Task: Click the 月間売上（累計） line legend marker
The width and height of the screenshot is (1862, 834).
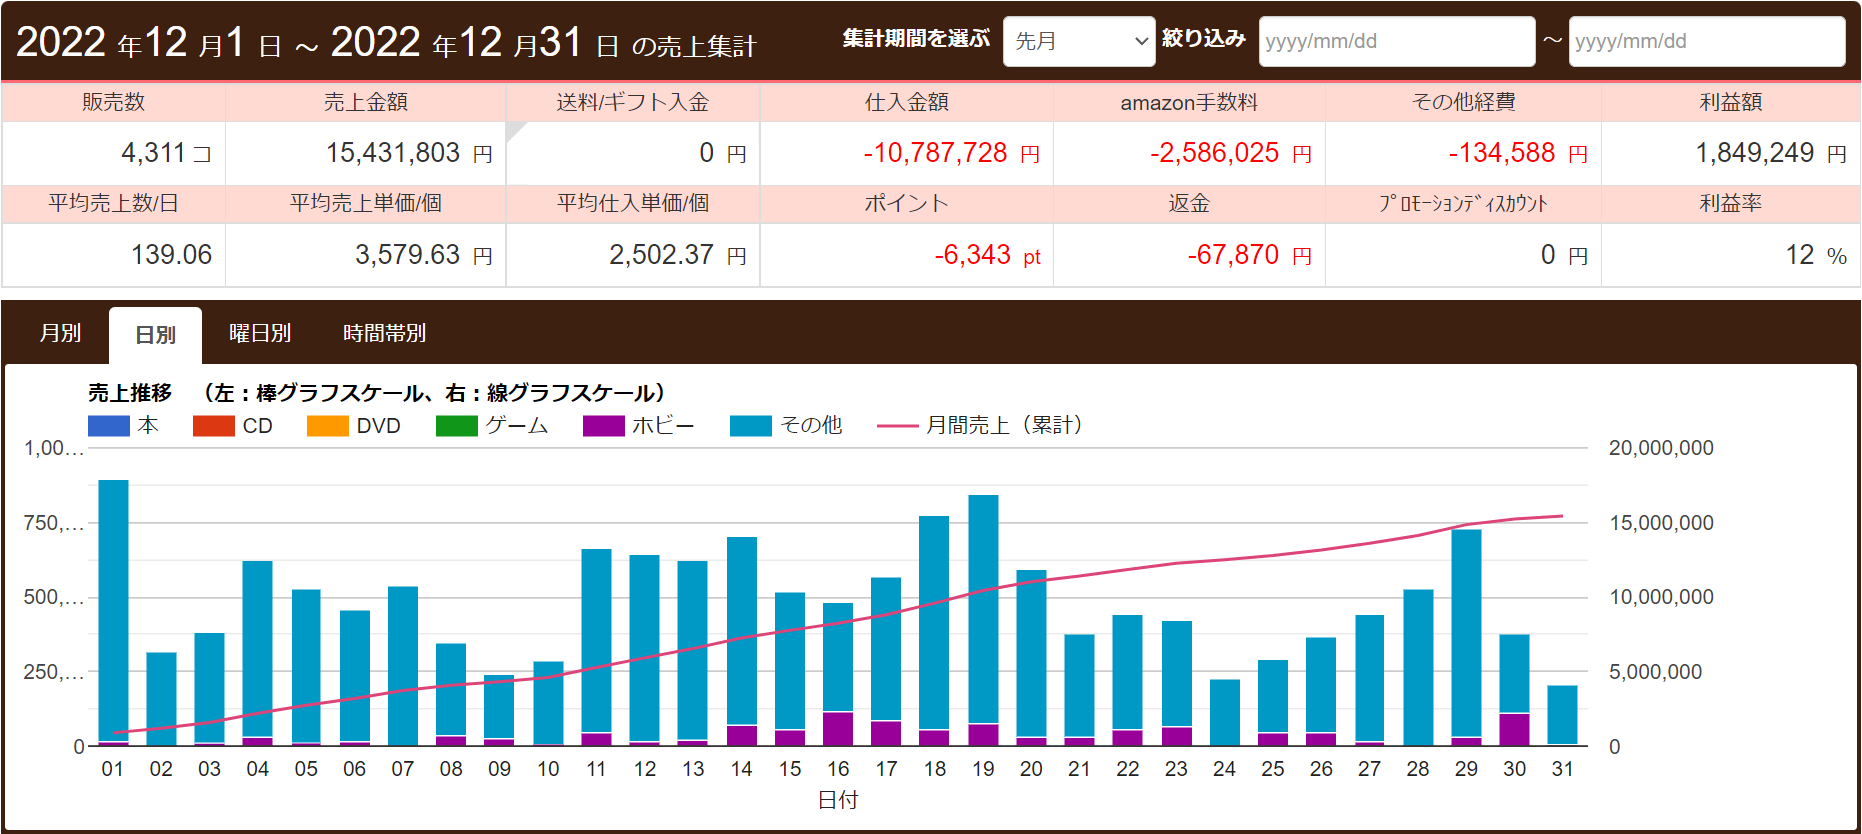Action: 896,426
